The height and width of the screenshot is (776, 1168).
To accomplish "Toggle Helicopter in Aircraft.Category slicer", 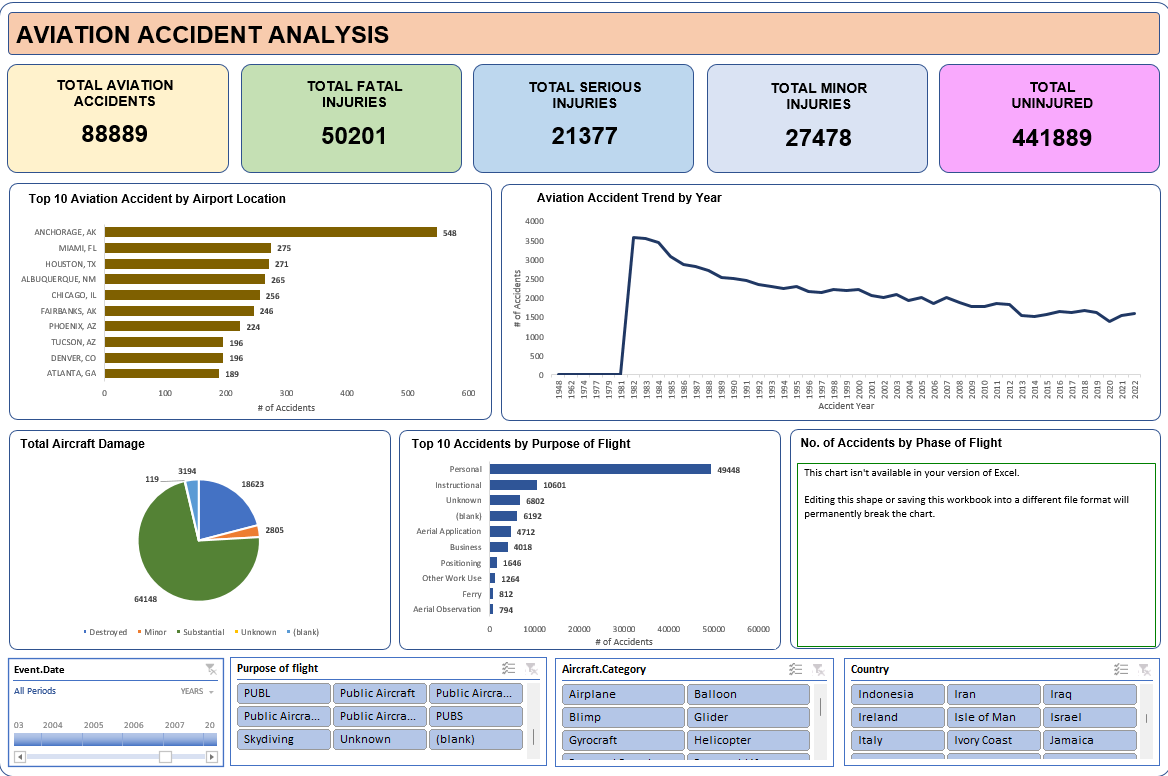I will (x=747, y=740).
